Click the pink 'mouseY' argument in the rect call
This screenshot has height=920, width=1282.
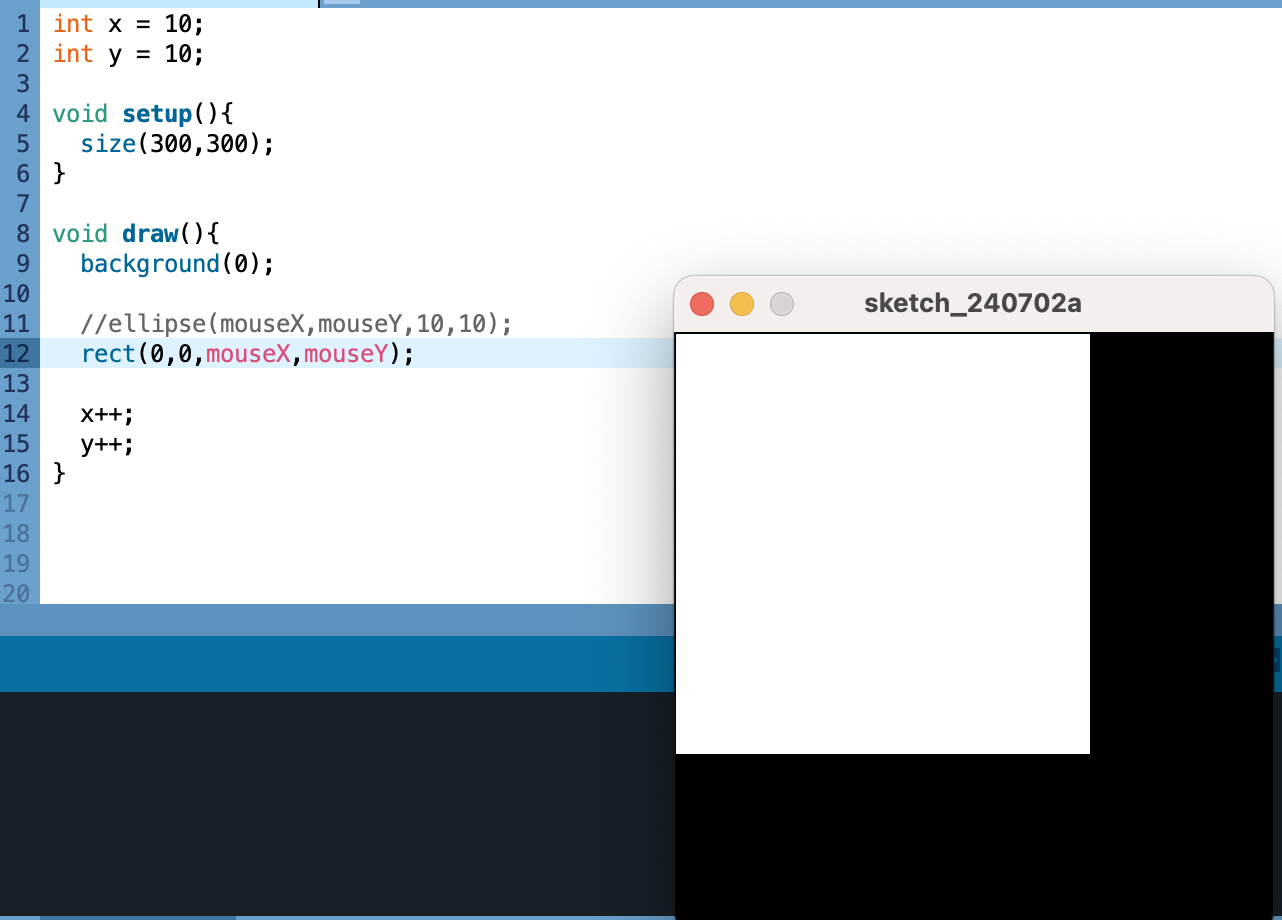pos(345,354)
